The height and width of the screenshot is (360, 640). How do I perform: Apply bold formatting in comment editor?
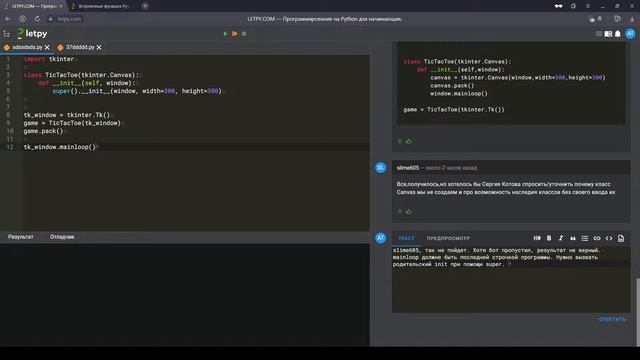549,238
